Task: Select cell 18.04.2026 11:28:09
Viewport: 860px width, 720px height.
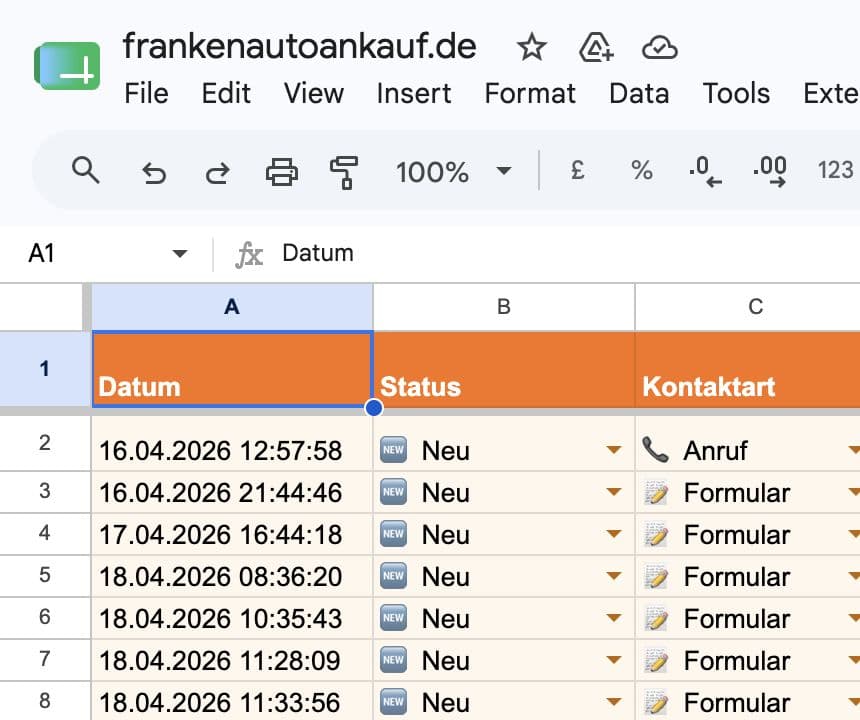Action: (x=233, y=660)
